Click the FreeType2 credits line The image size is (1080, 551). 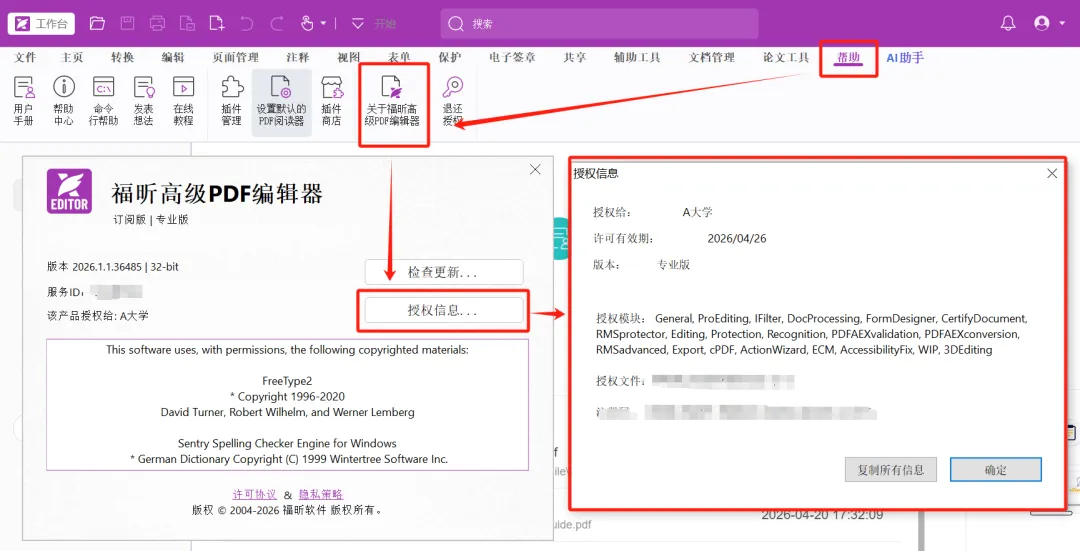(x=287, y=381)
